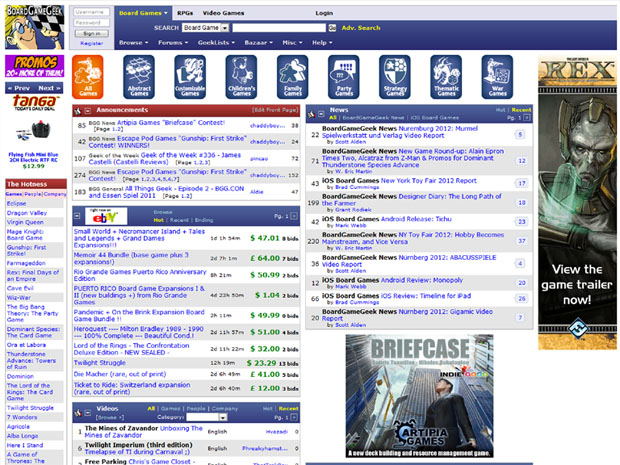This screenshot has width=620, height=465.
Task: Open the Eclipse hotness link
Action: 16,203
